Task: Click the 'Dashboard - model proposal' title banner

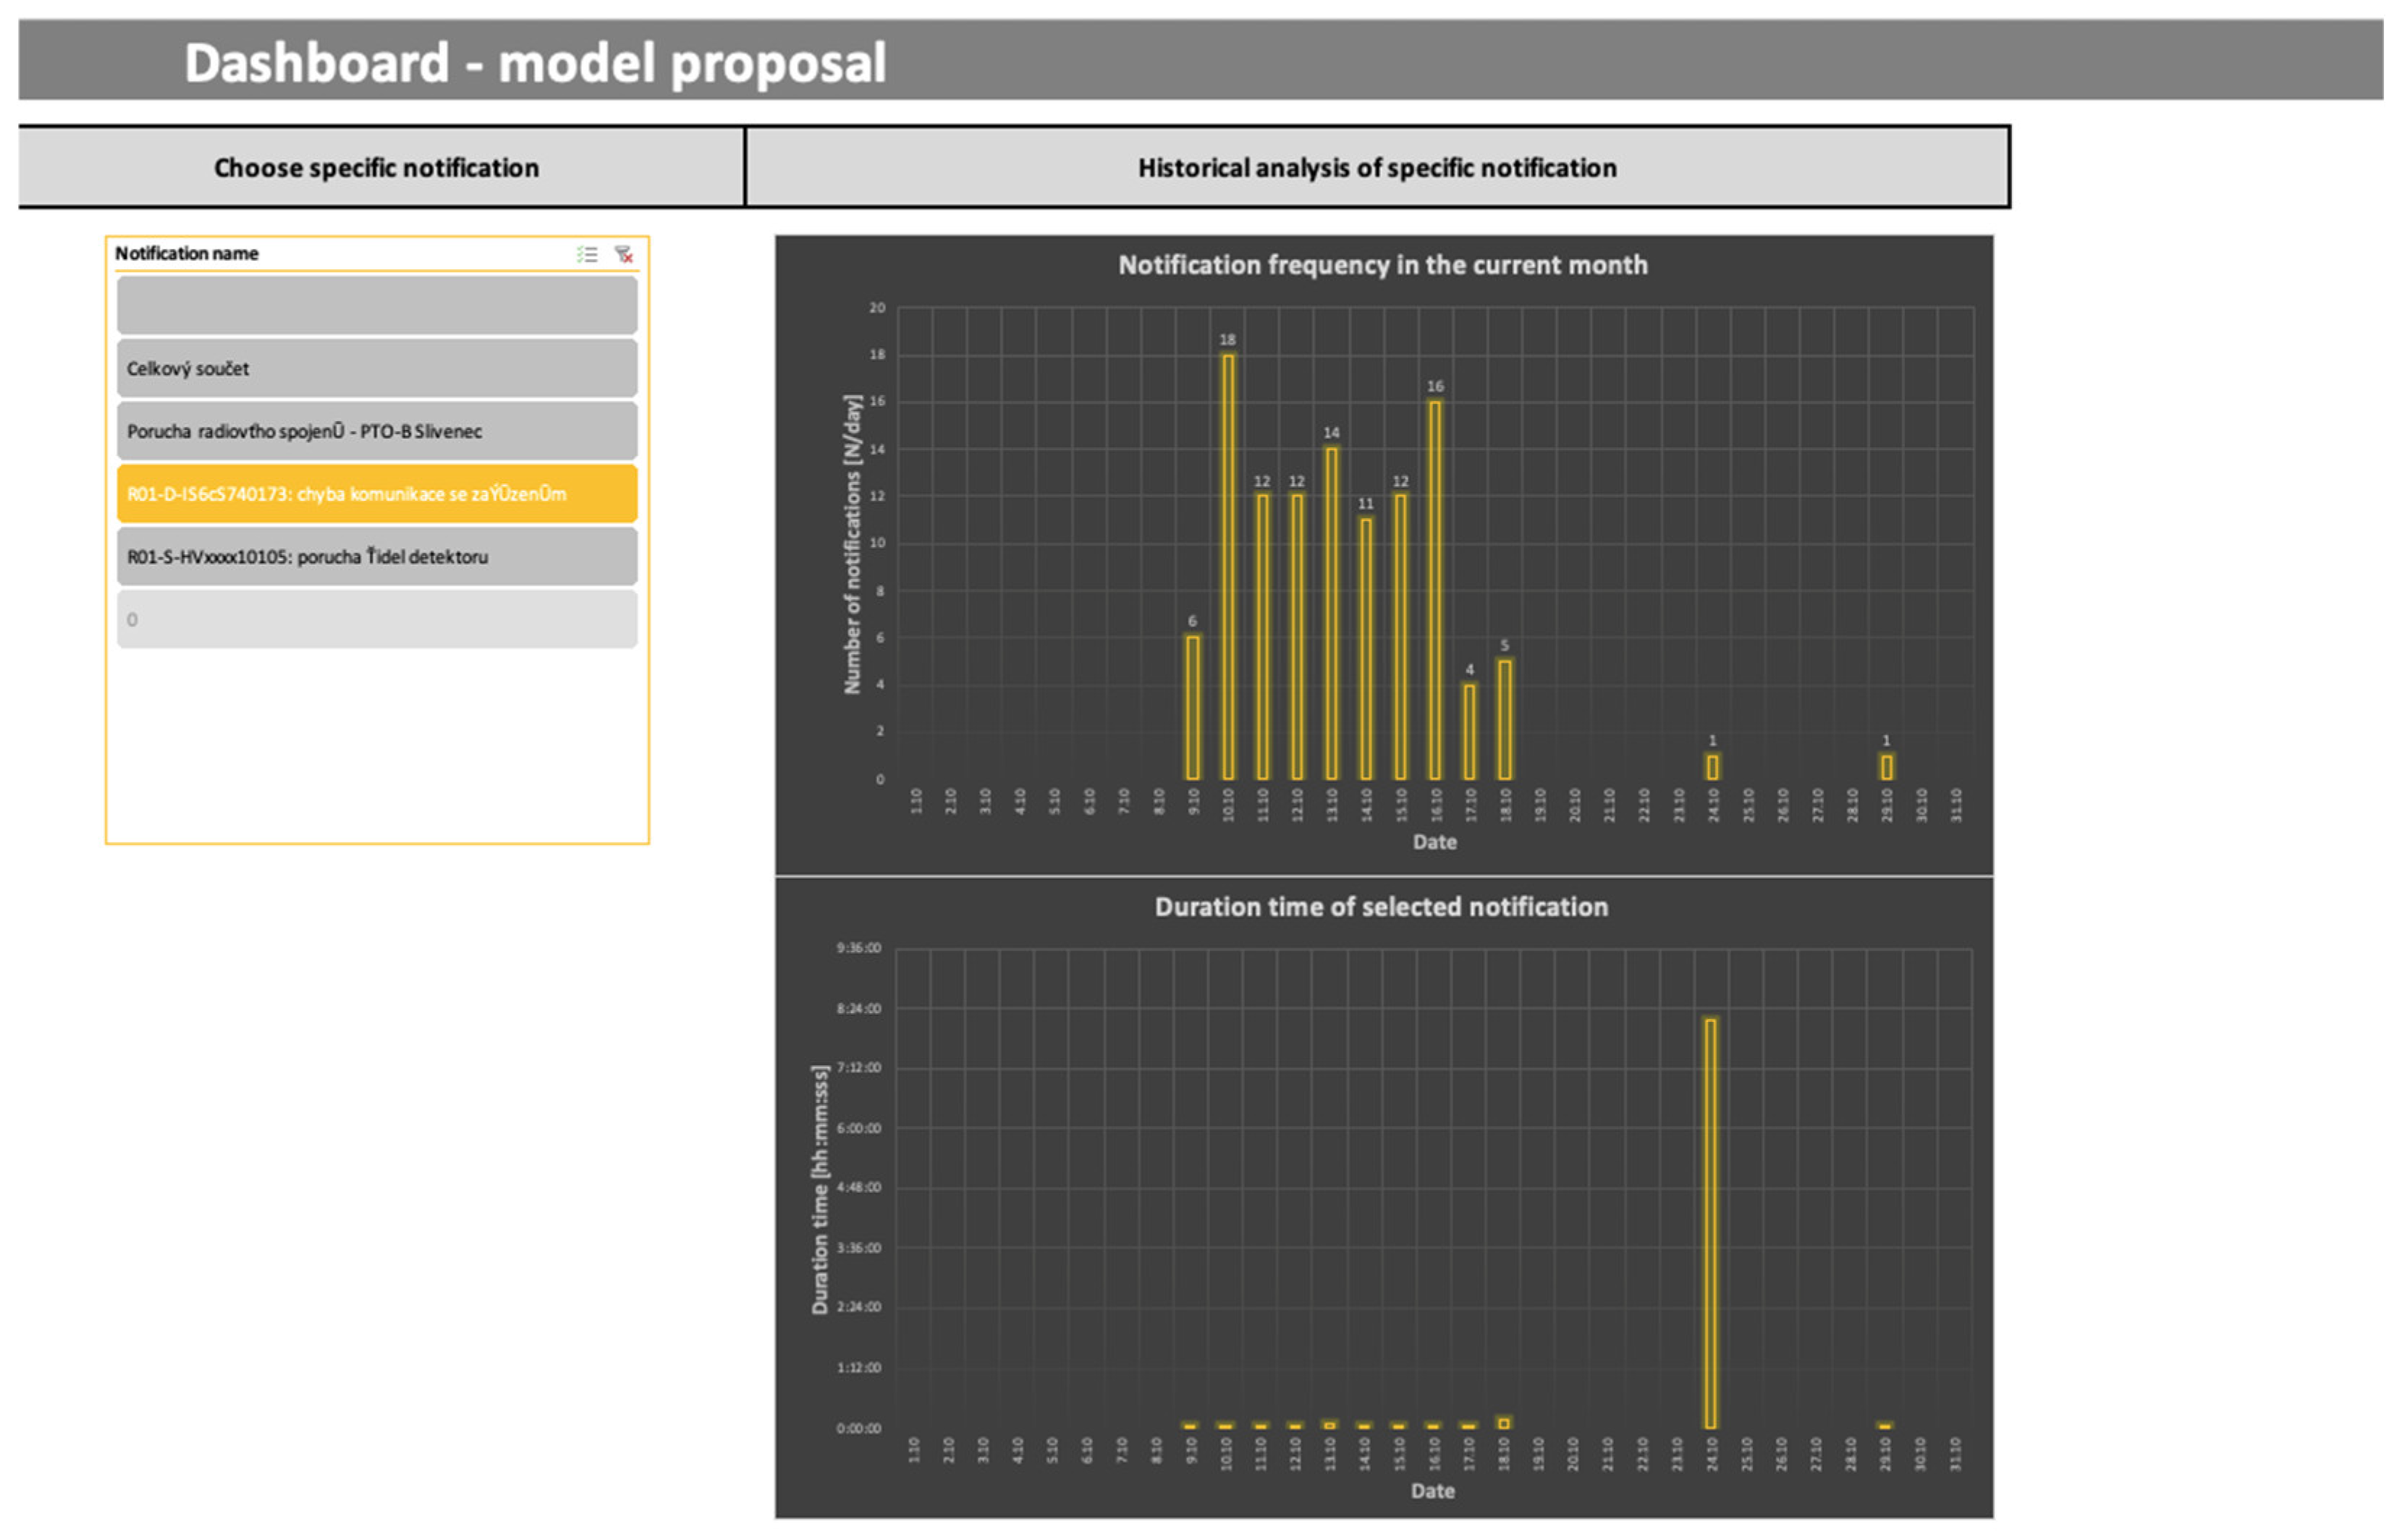Action: pyautogui.click(x=535, y=63)
